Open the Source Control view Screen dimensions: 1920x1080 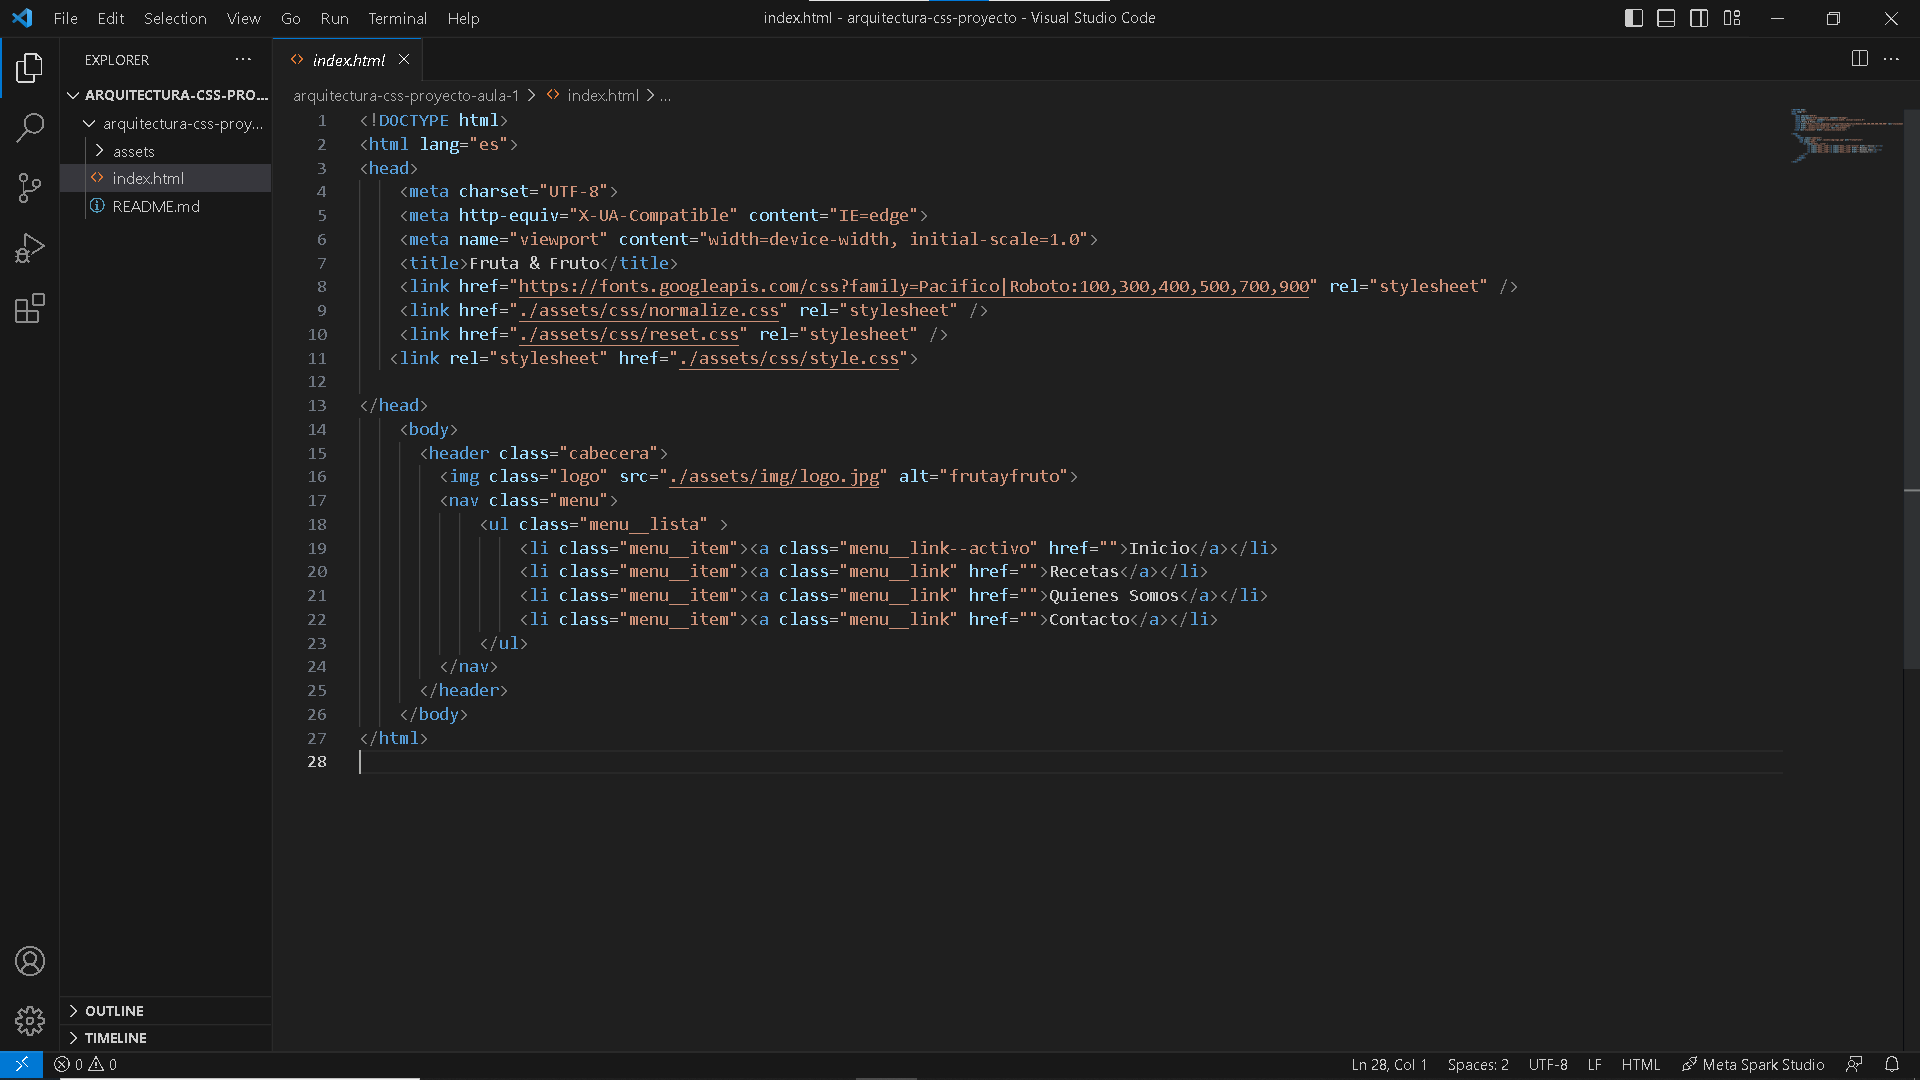[x=30, y=188]
